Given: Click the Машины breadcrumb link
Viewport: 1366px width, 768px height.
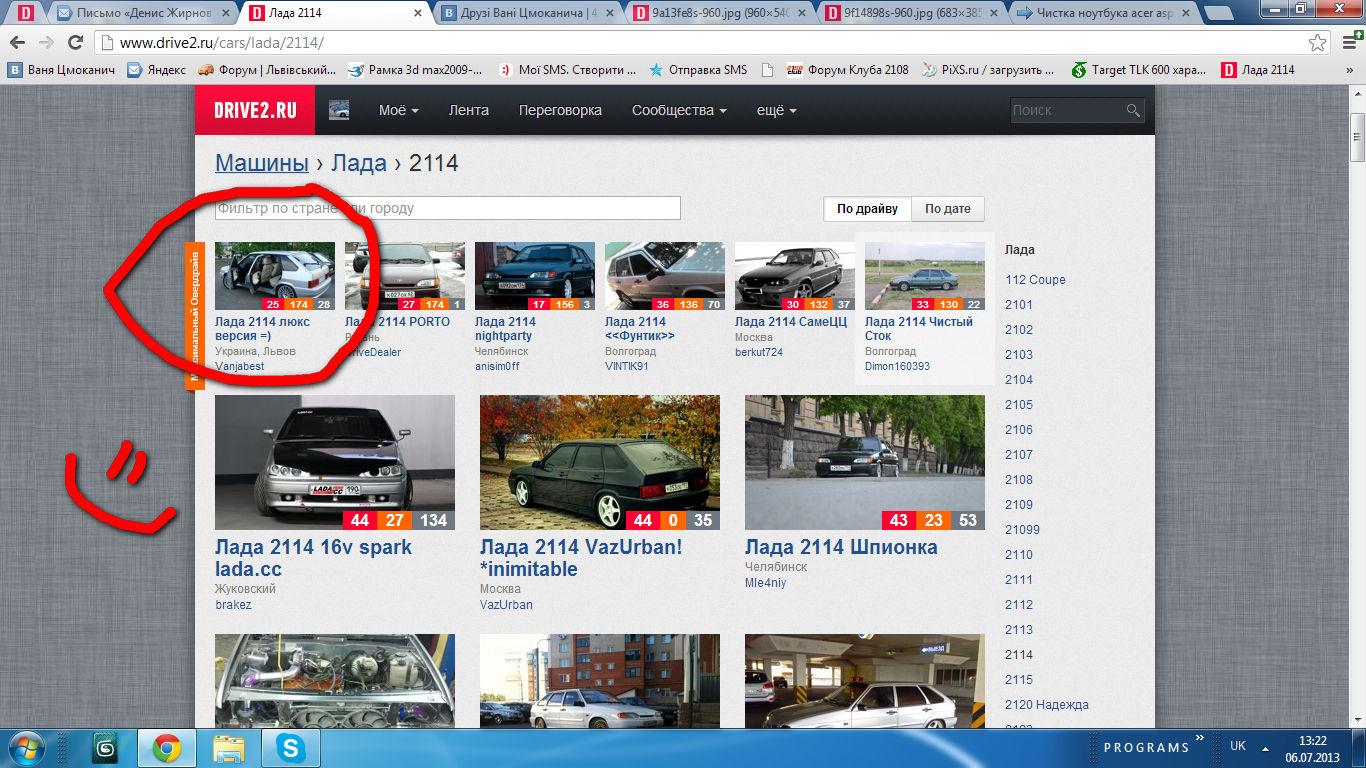Looking at the screenshot, I should (262, 164).
